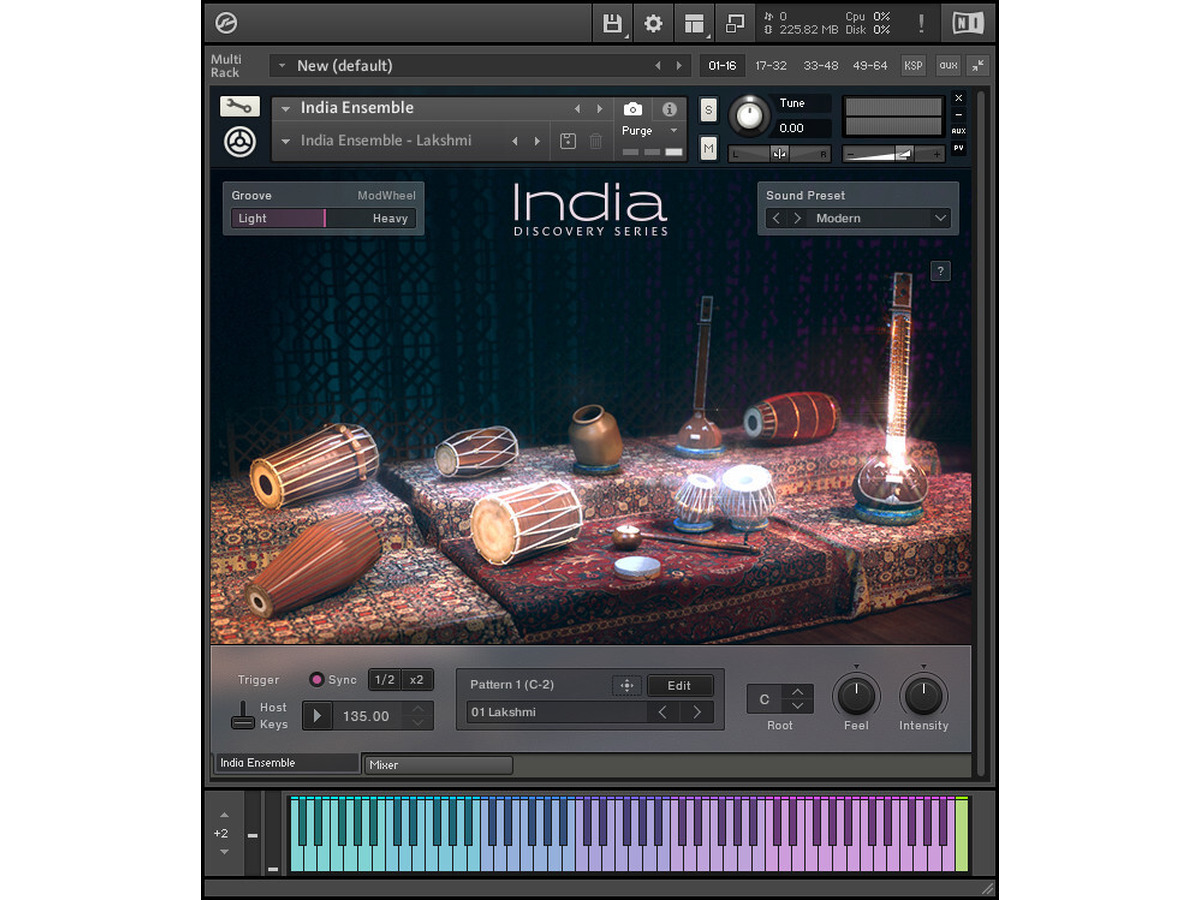Click the NI logo icon

tap(967, 23)
